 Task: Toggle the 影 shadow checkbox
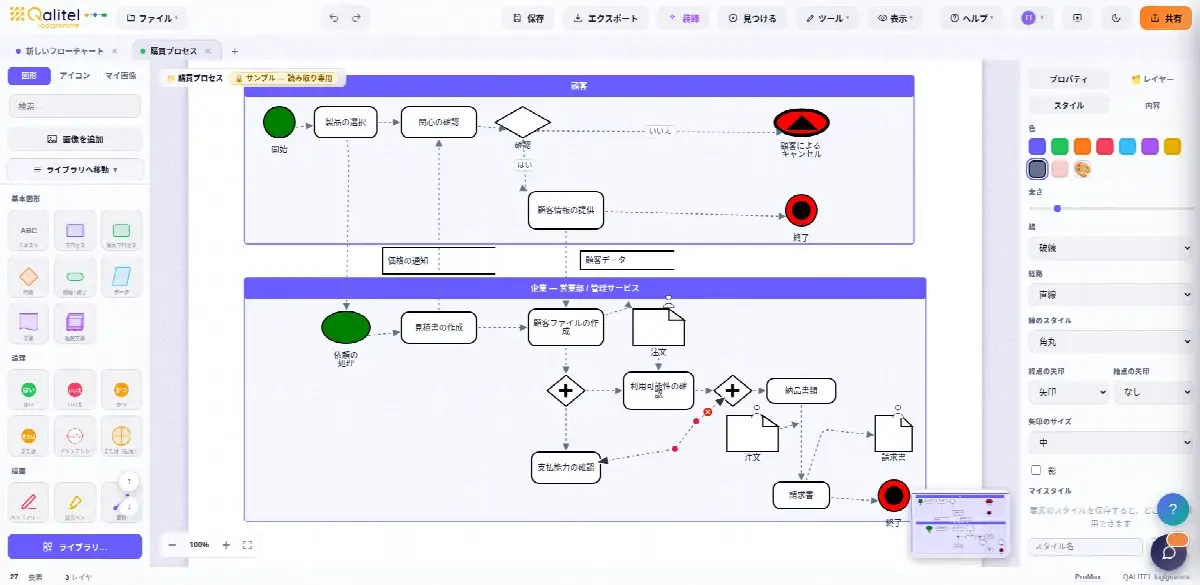click(x=1035, y=469)
